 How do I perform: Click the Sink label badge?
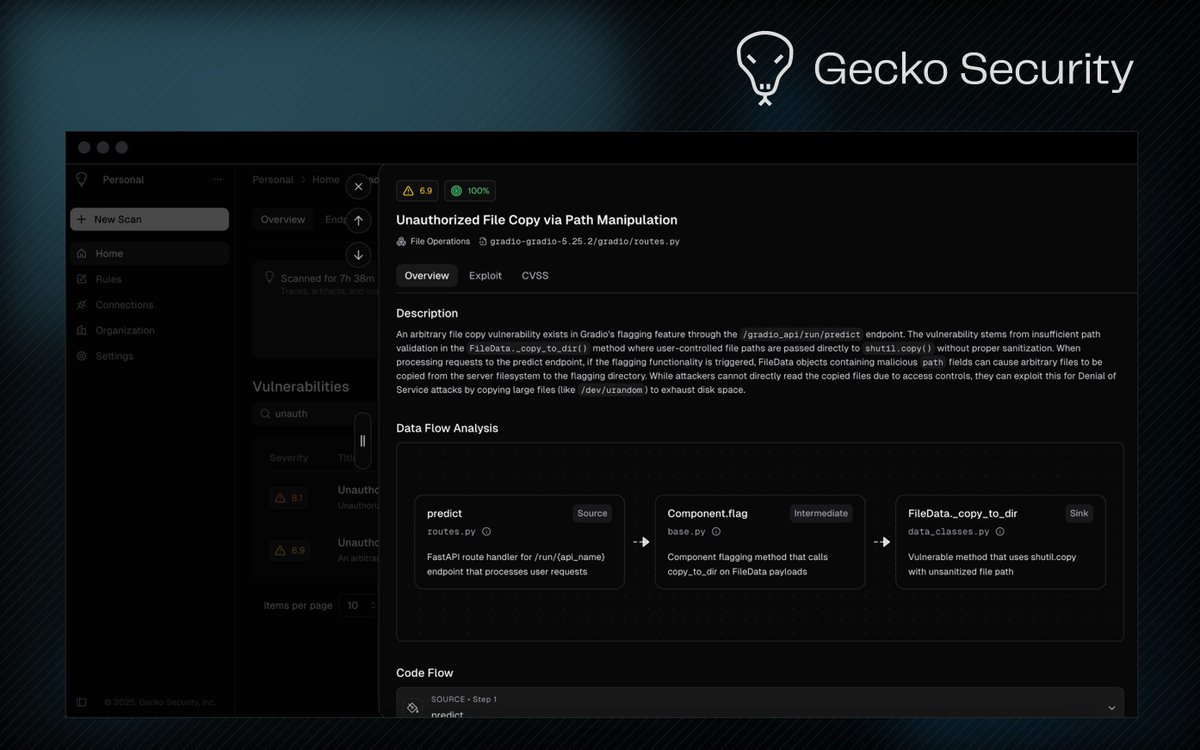pos(1079,513)
